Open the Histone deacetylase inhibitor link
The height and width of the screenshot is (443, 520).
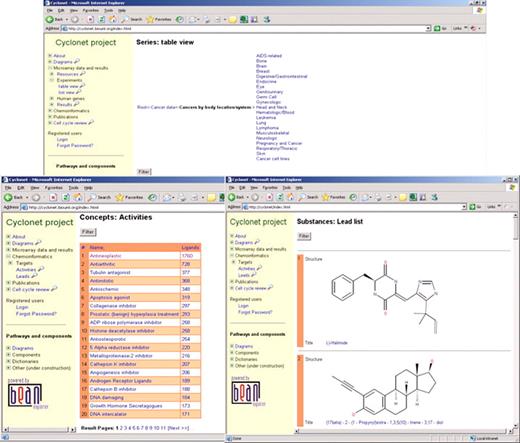[x=122, y=331]
